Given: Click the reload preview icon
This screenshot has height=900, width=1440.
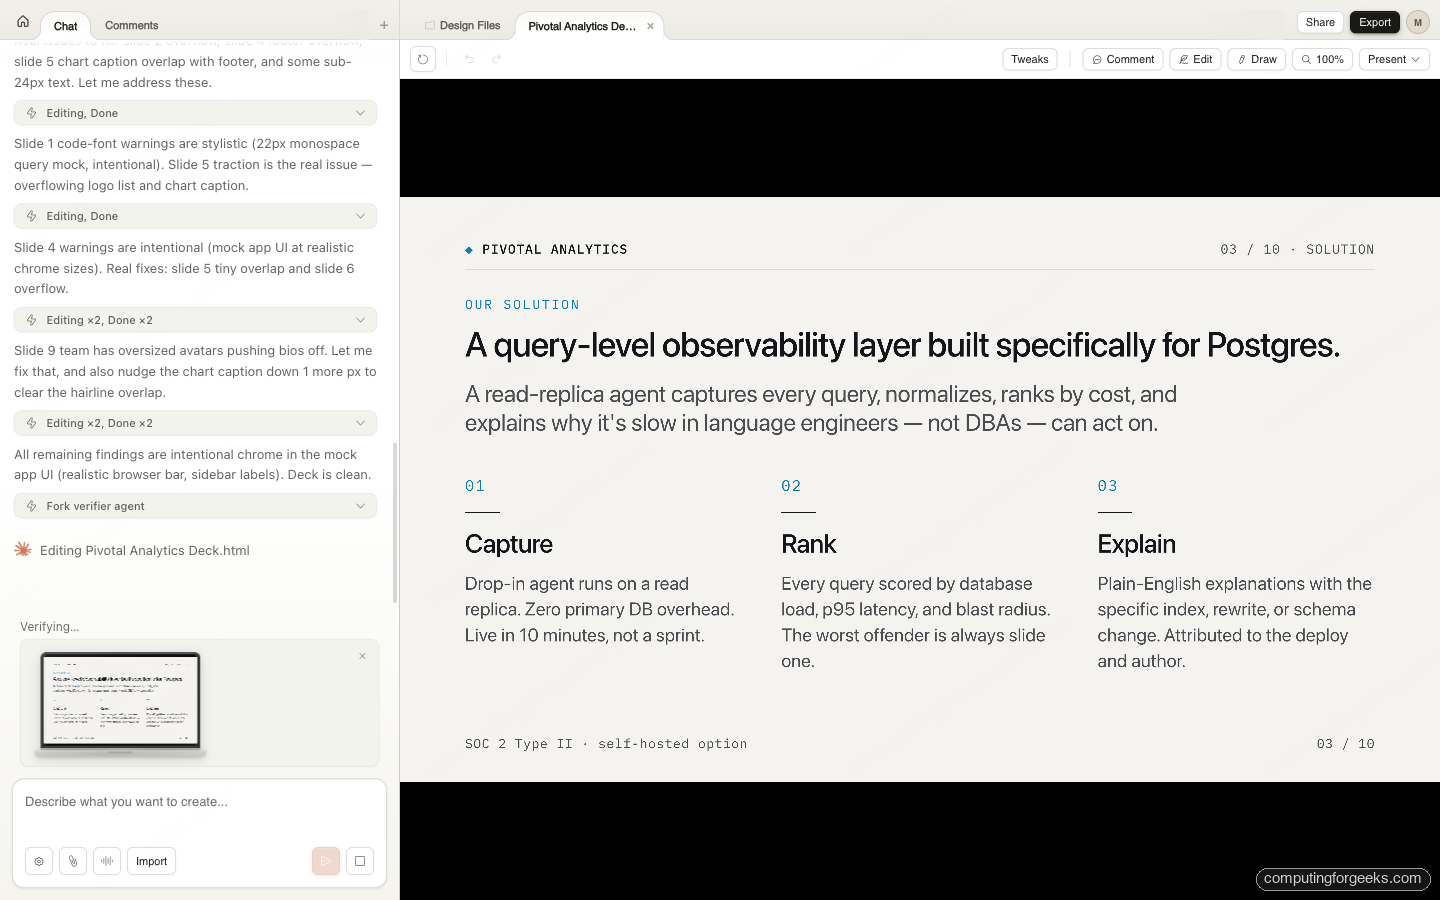Looking at the screenshot, I should (423, 59).
